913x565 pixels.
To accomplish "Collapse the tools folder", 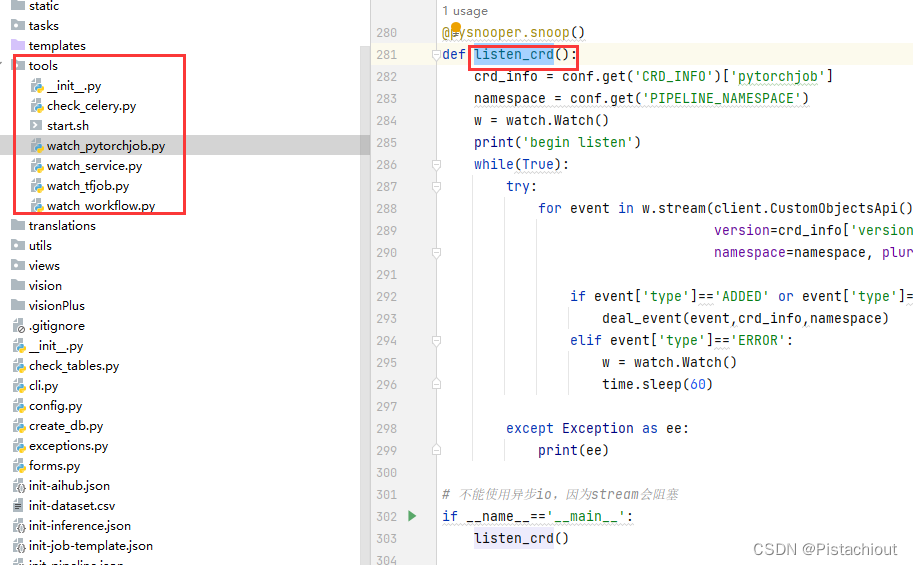I will [x=3, y=64].
